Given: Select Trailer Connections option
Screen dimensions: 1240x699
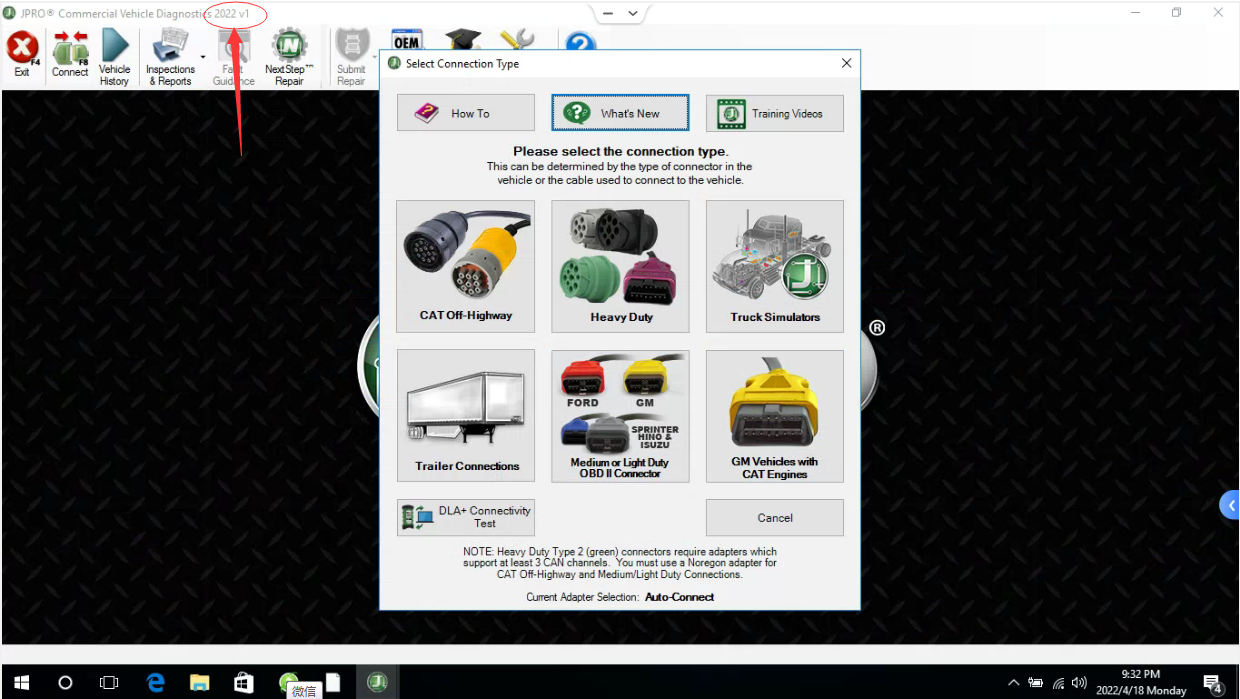Looking at the screenshot, I should tap(466, 416).
